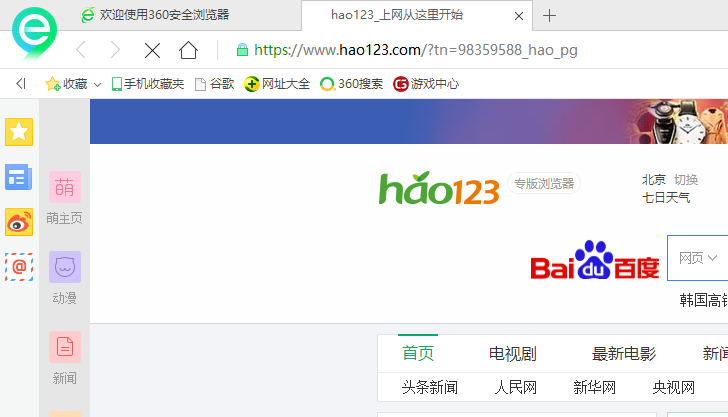
Task: Select the 最新电影 tab
Action: (624, 354)
